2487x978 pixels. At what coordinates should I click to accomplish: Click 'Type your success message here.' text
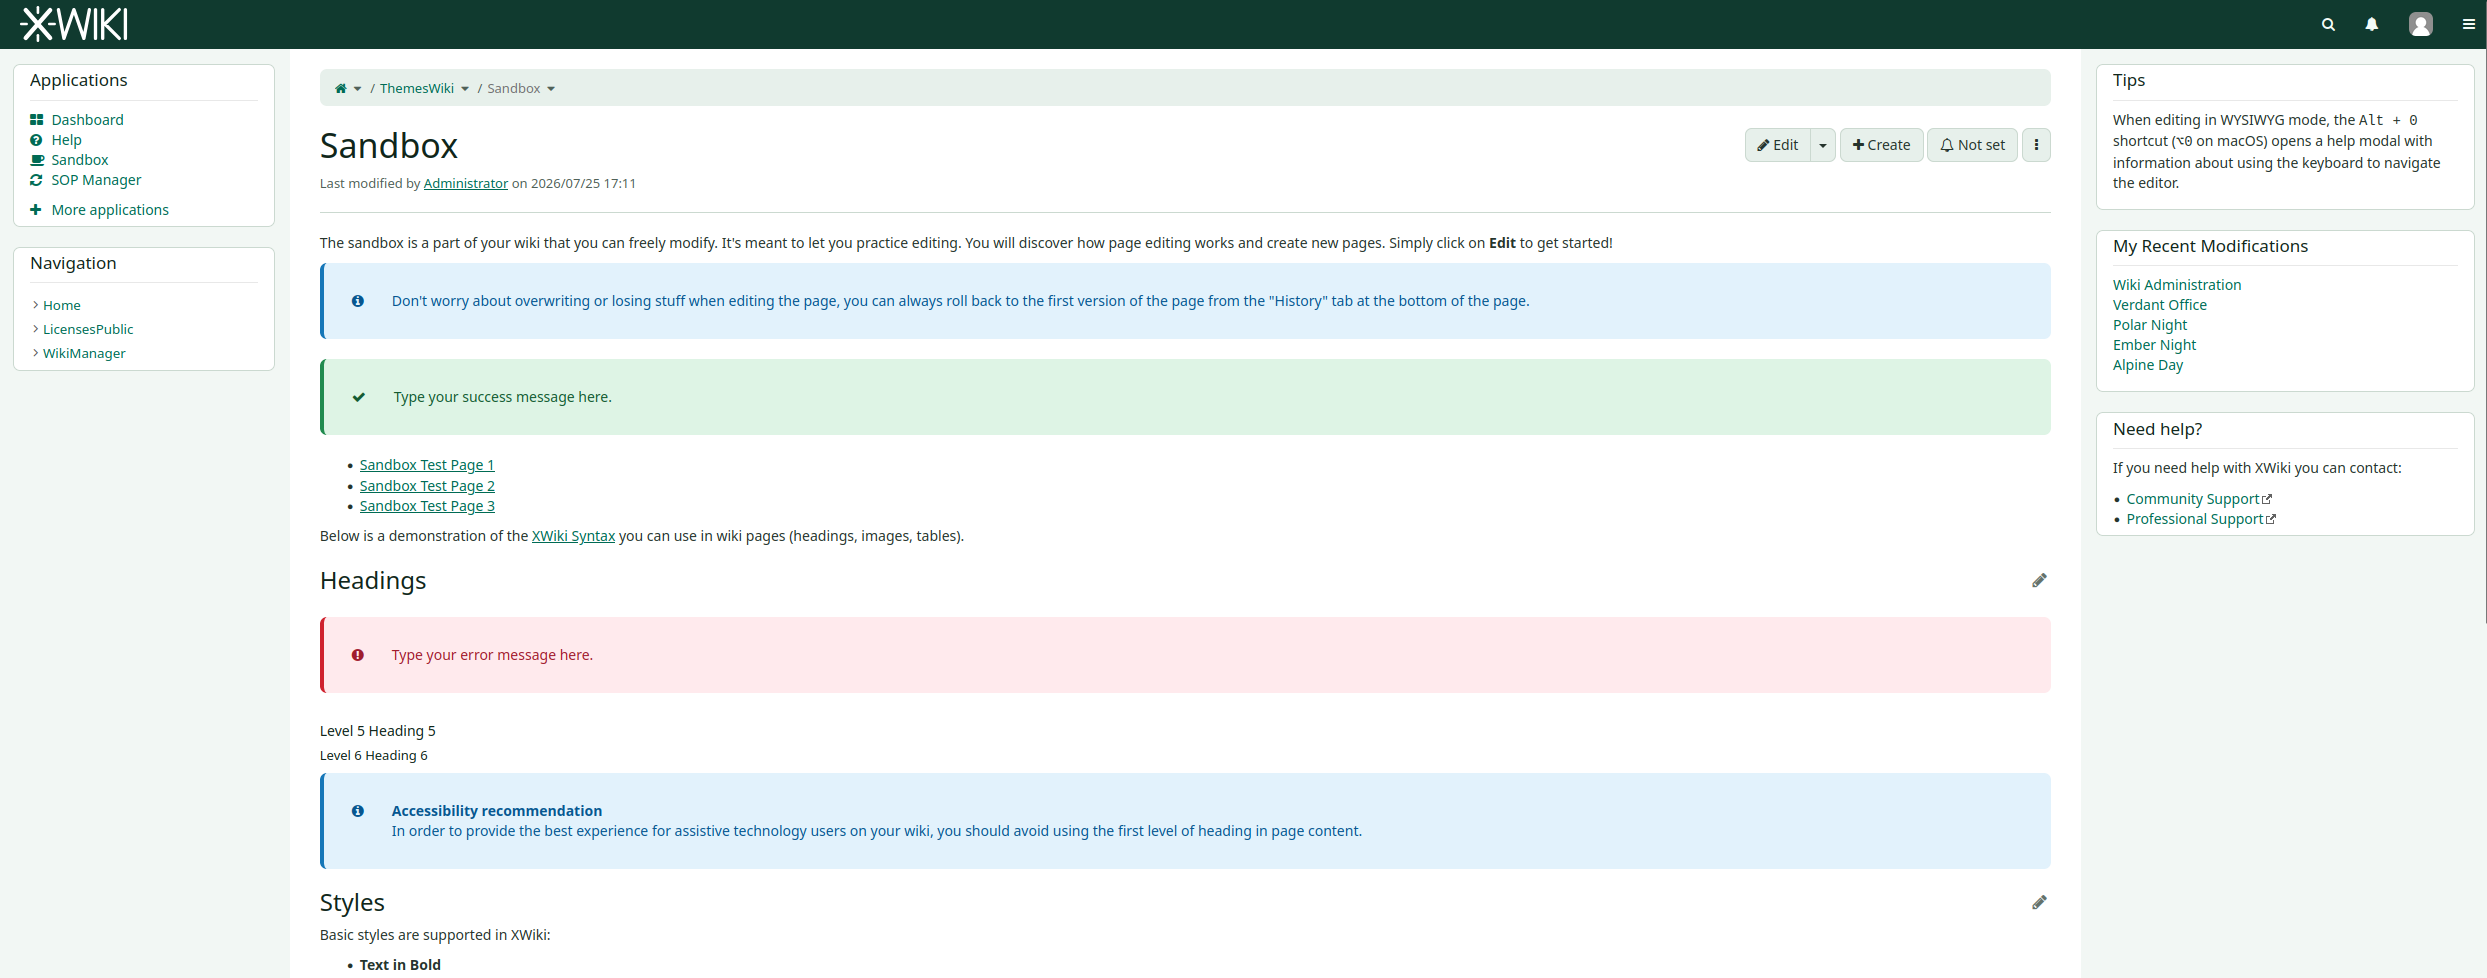click(x=503, y=397)
